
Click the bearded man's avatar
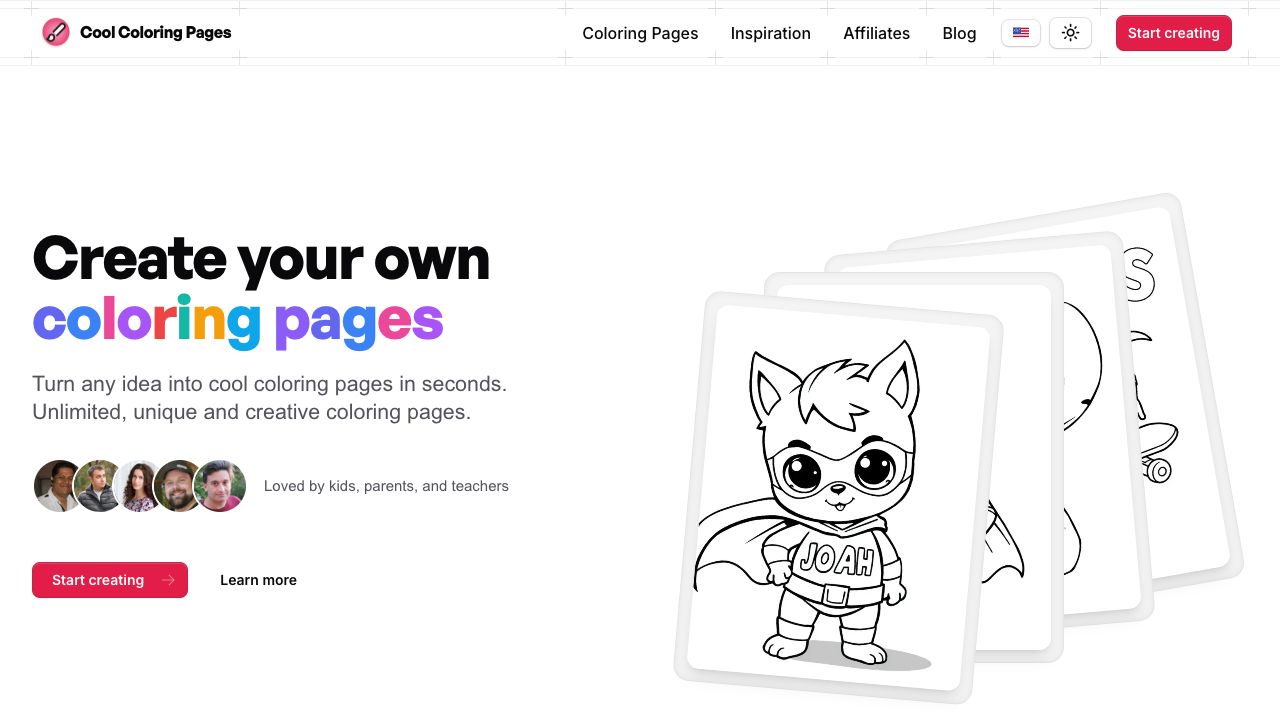click(x=179, y=486)
